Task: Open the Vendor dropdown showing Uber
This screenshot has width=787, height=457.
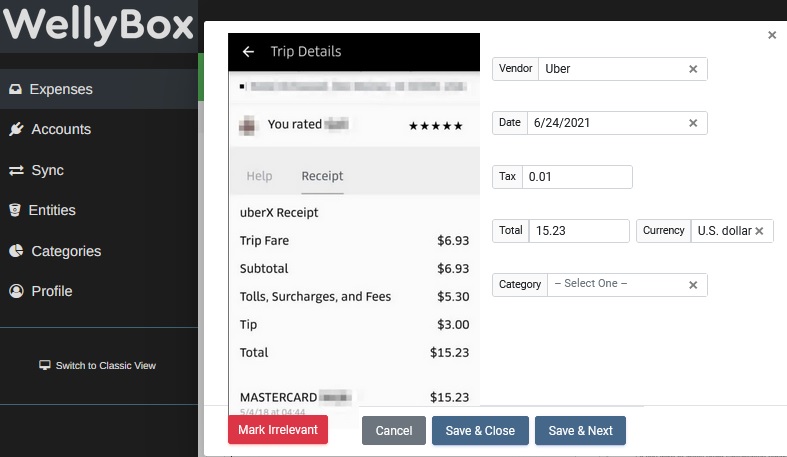Action: coord(622,69)
